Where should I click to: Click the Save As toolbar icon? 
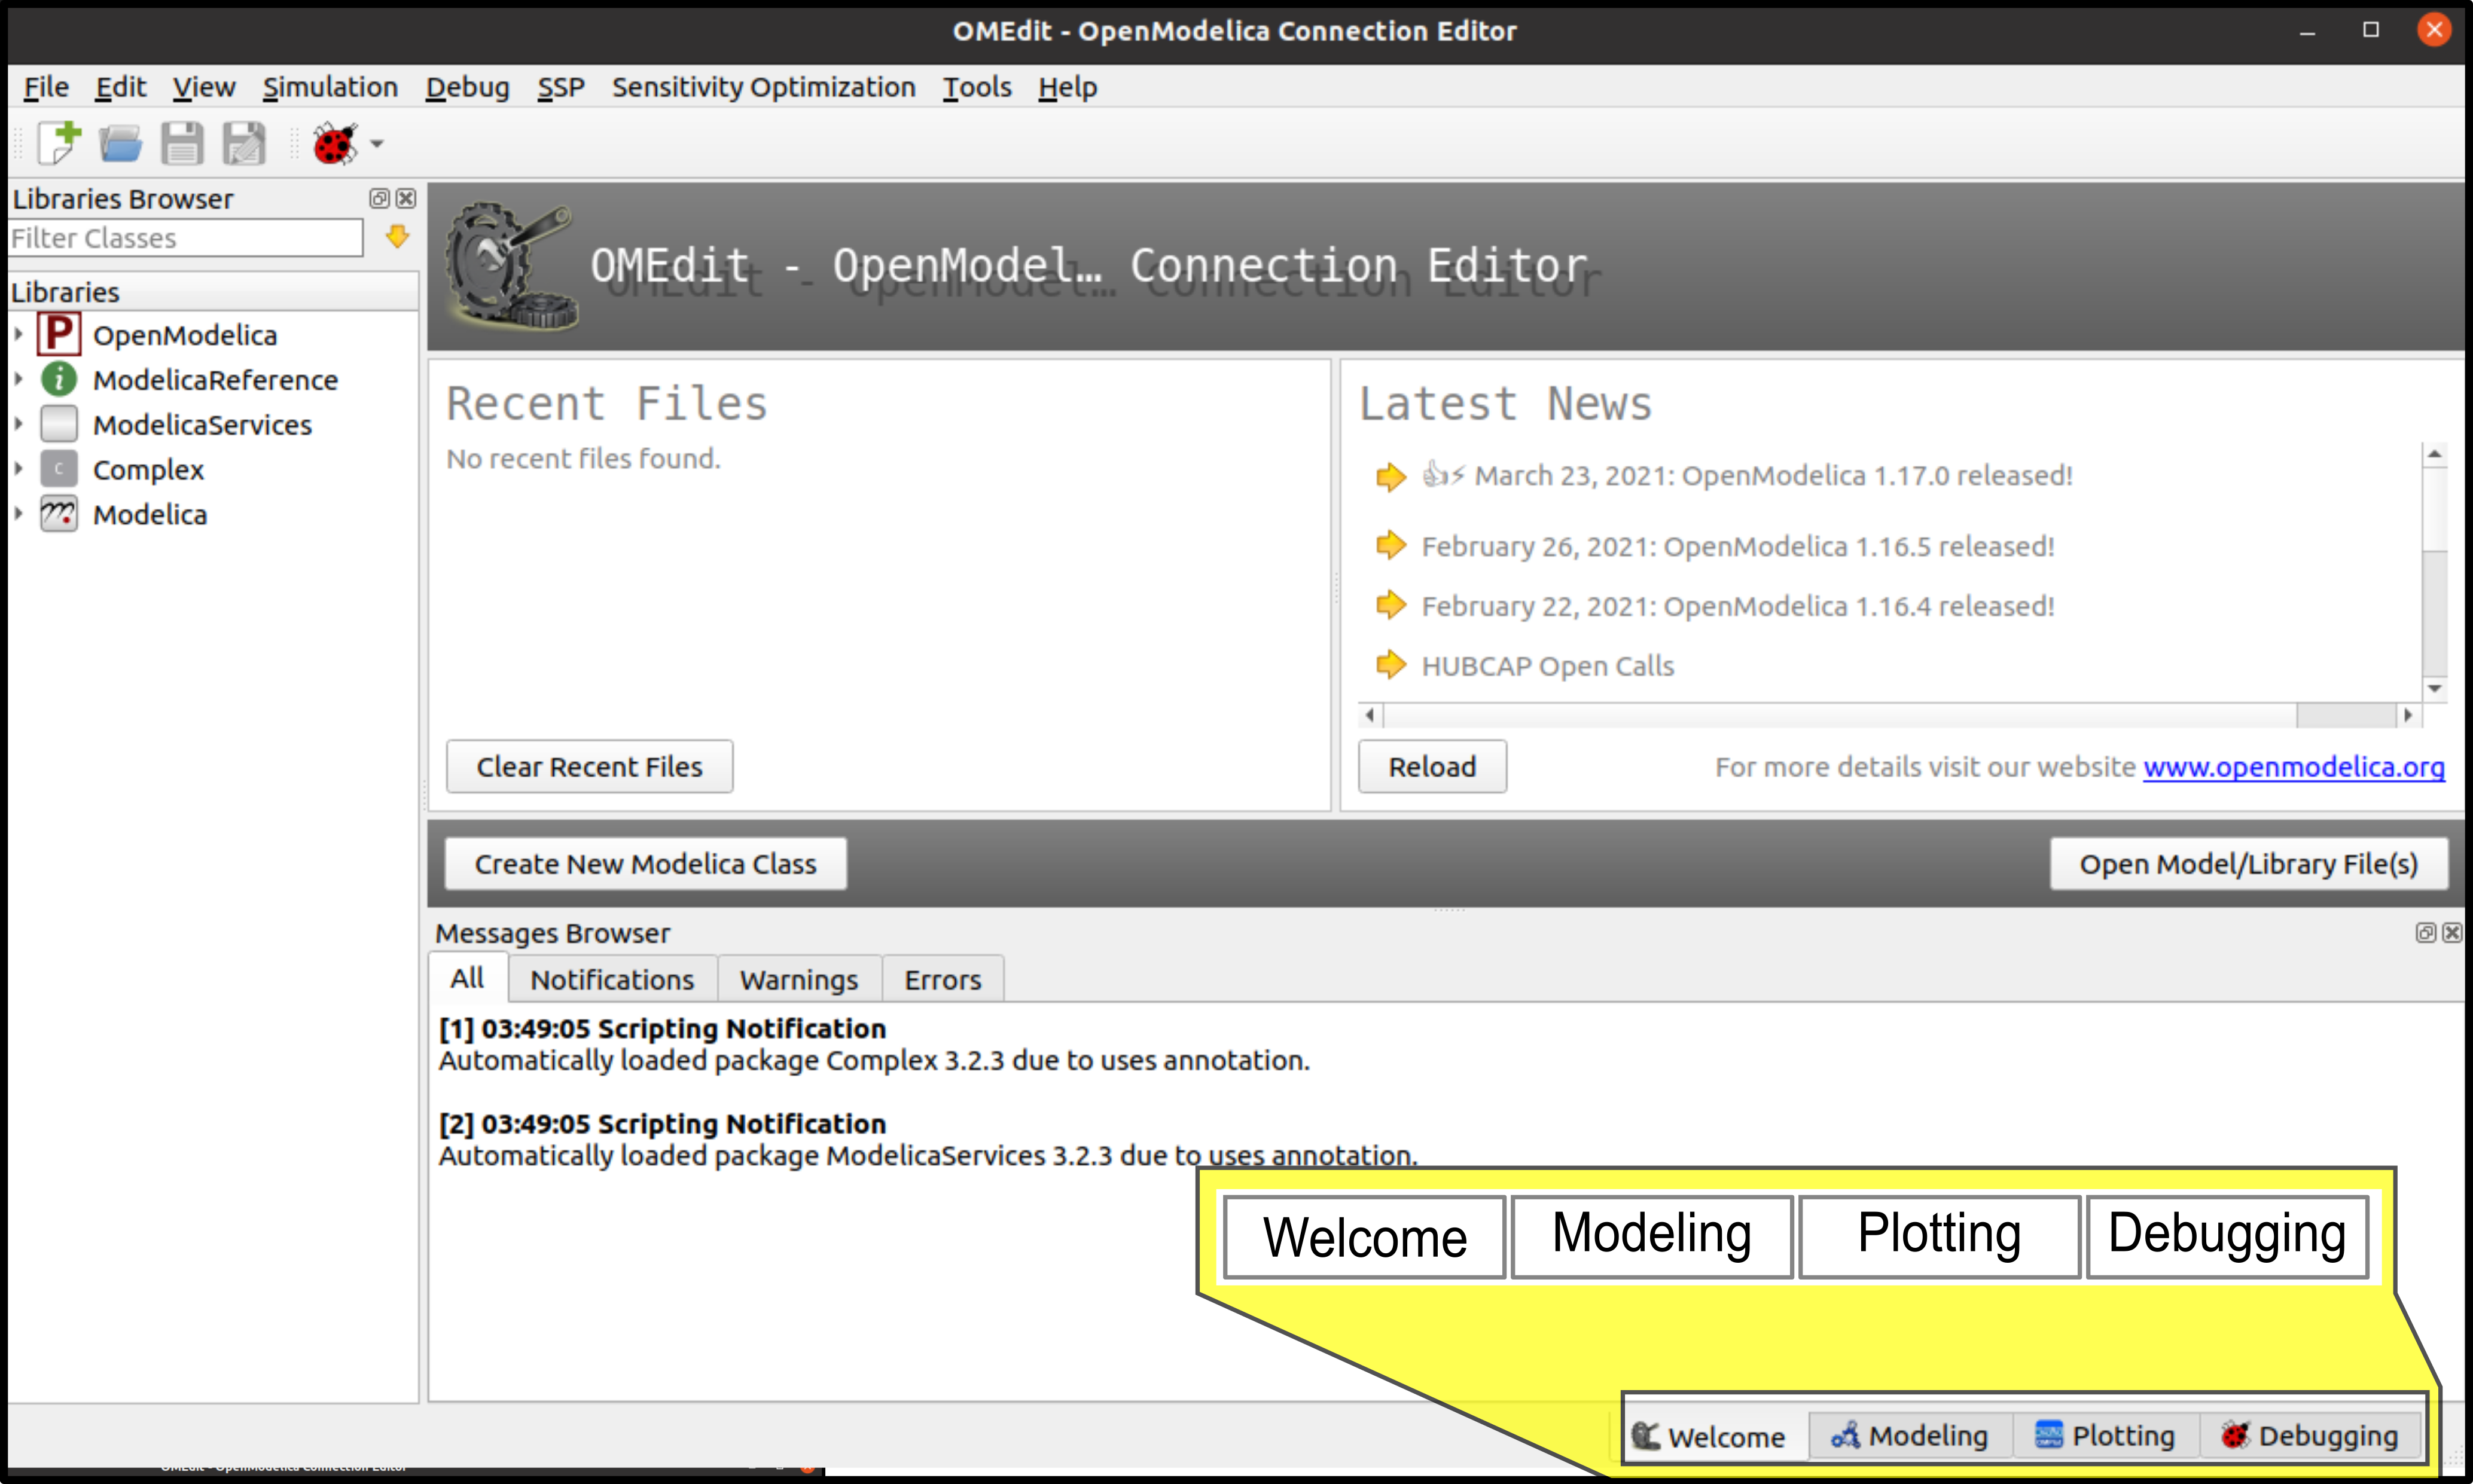point(244,143)
